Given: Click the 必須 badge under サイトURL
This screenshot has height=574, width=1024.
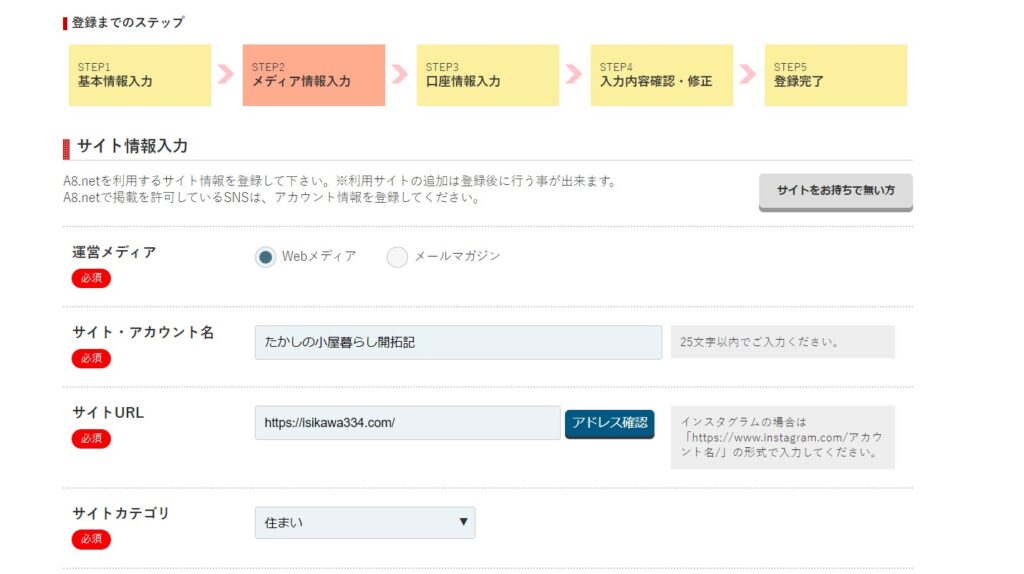Looking at the screenshot, I should click(x=91, y=439).
